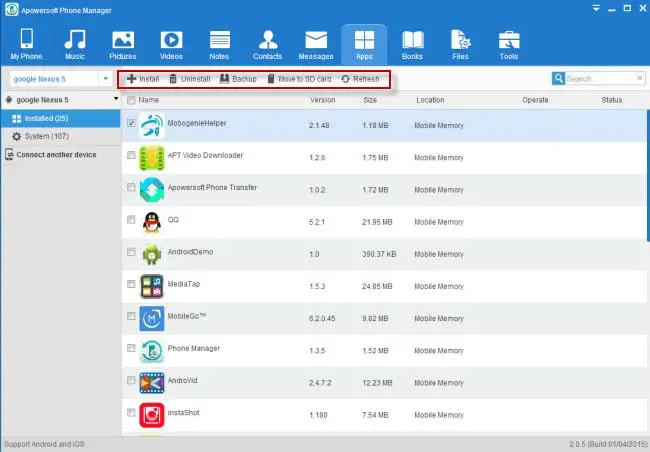The height and width of the screenshot is (452, 650).
Task: Sort by the Location column header
Action: coord(430,100)
